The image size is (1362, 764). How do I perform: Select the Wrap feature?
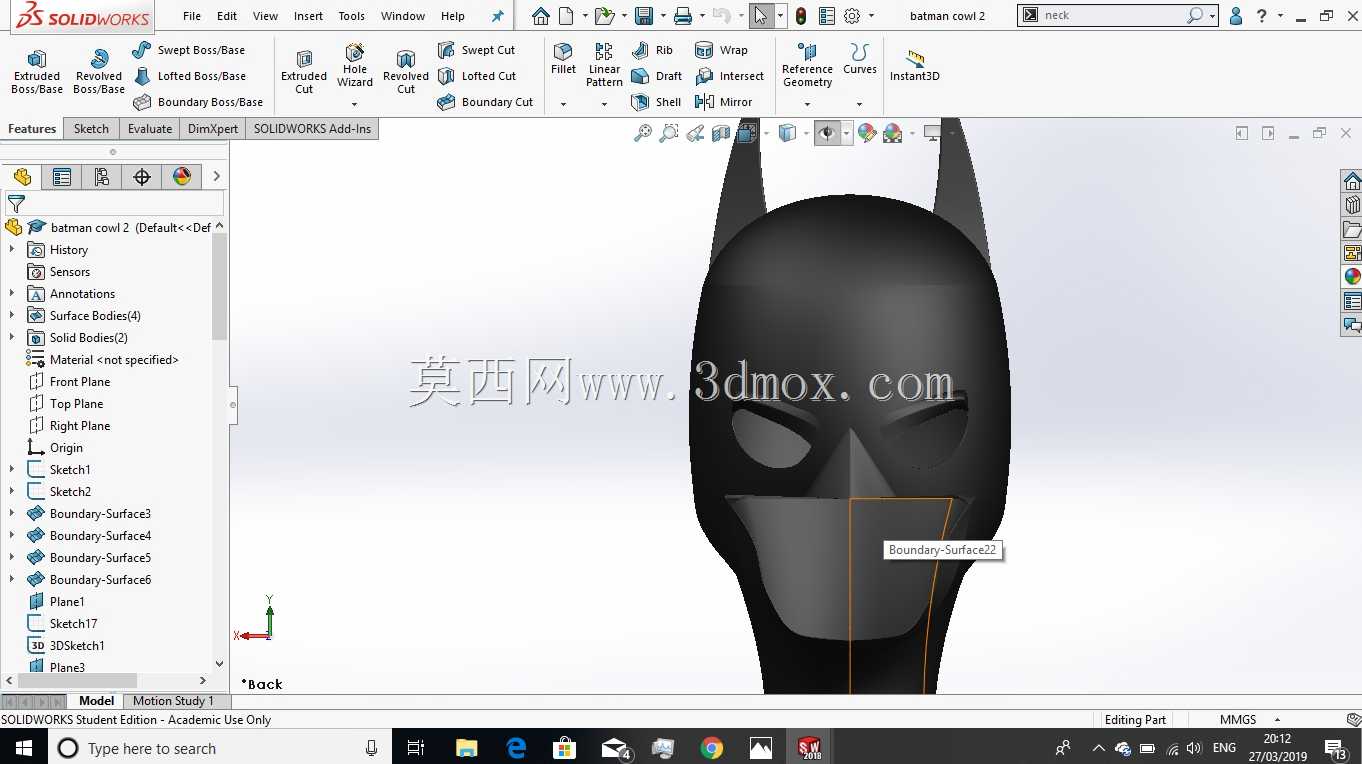coord(721,50)
